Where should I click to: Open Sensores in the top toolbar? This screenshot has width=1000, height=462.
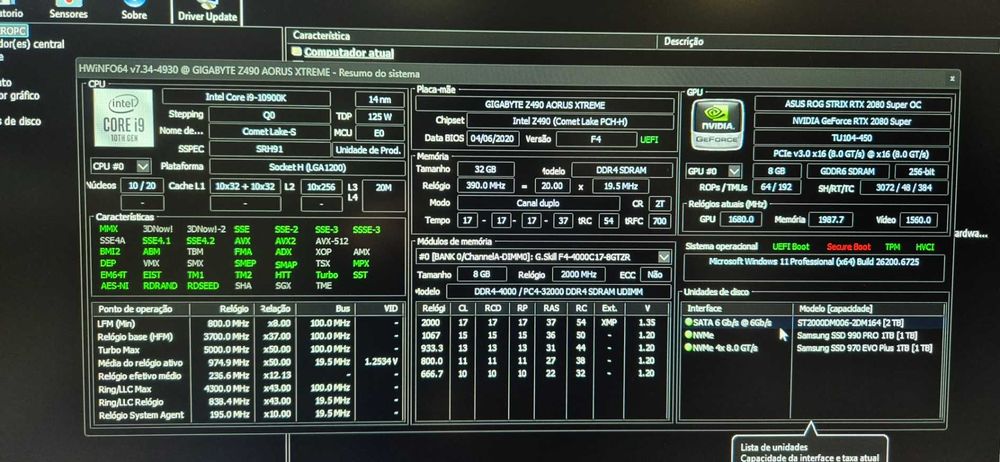[68, 11]
